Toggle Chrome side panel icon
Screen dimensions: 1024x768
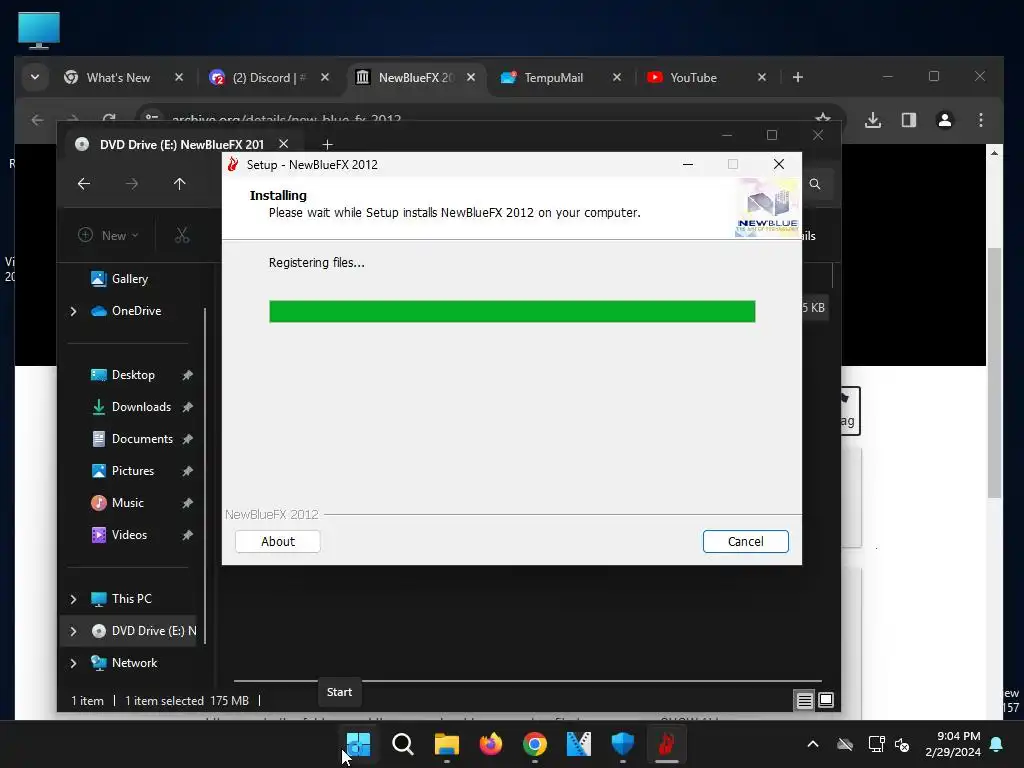909,120
